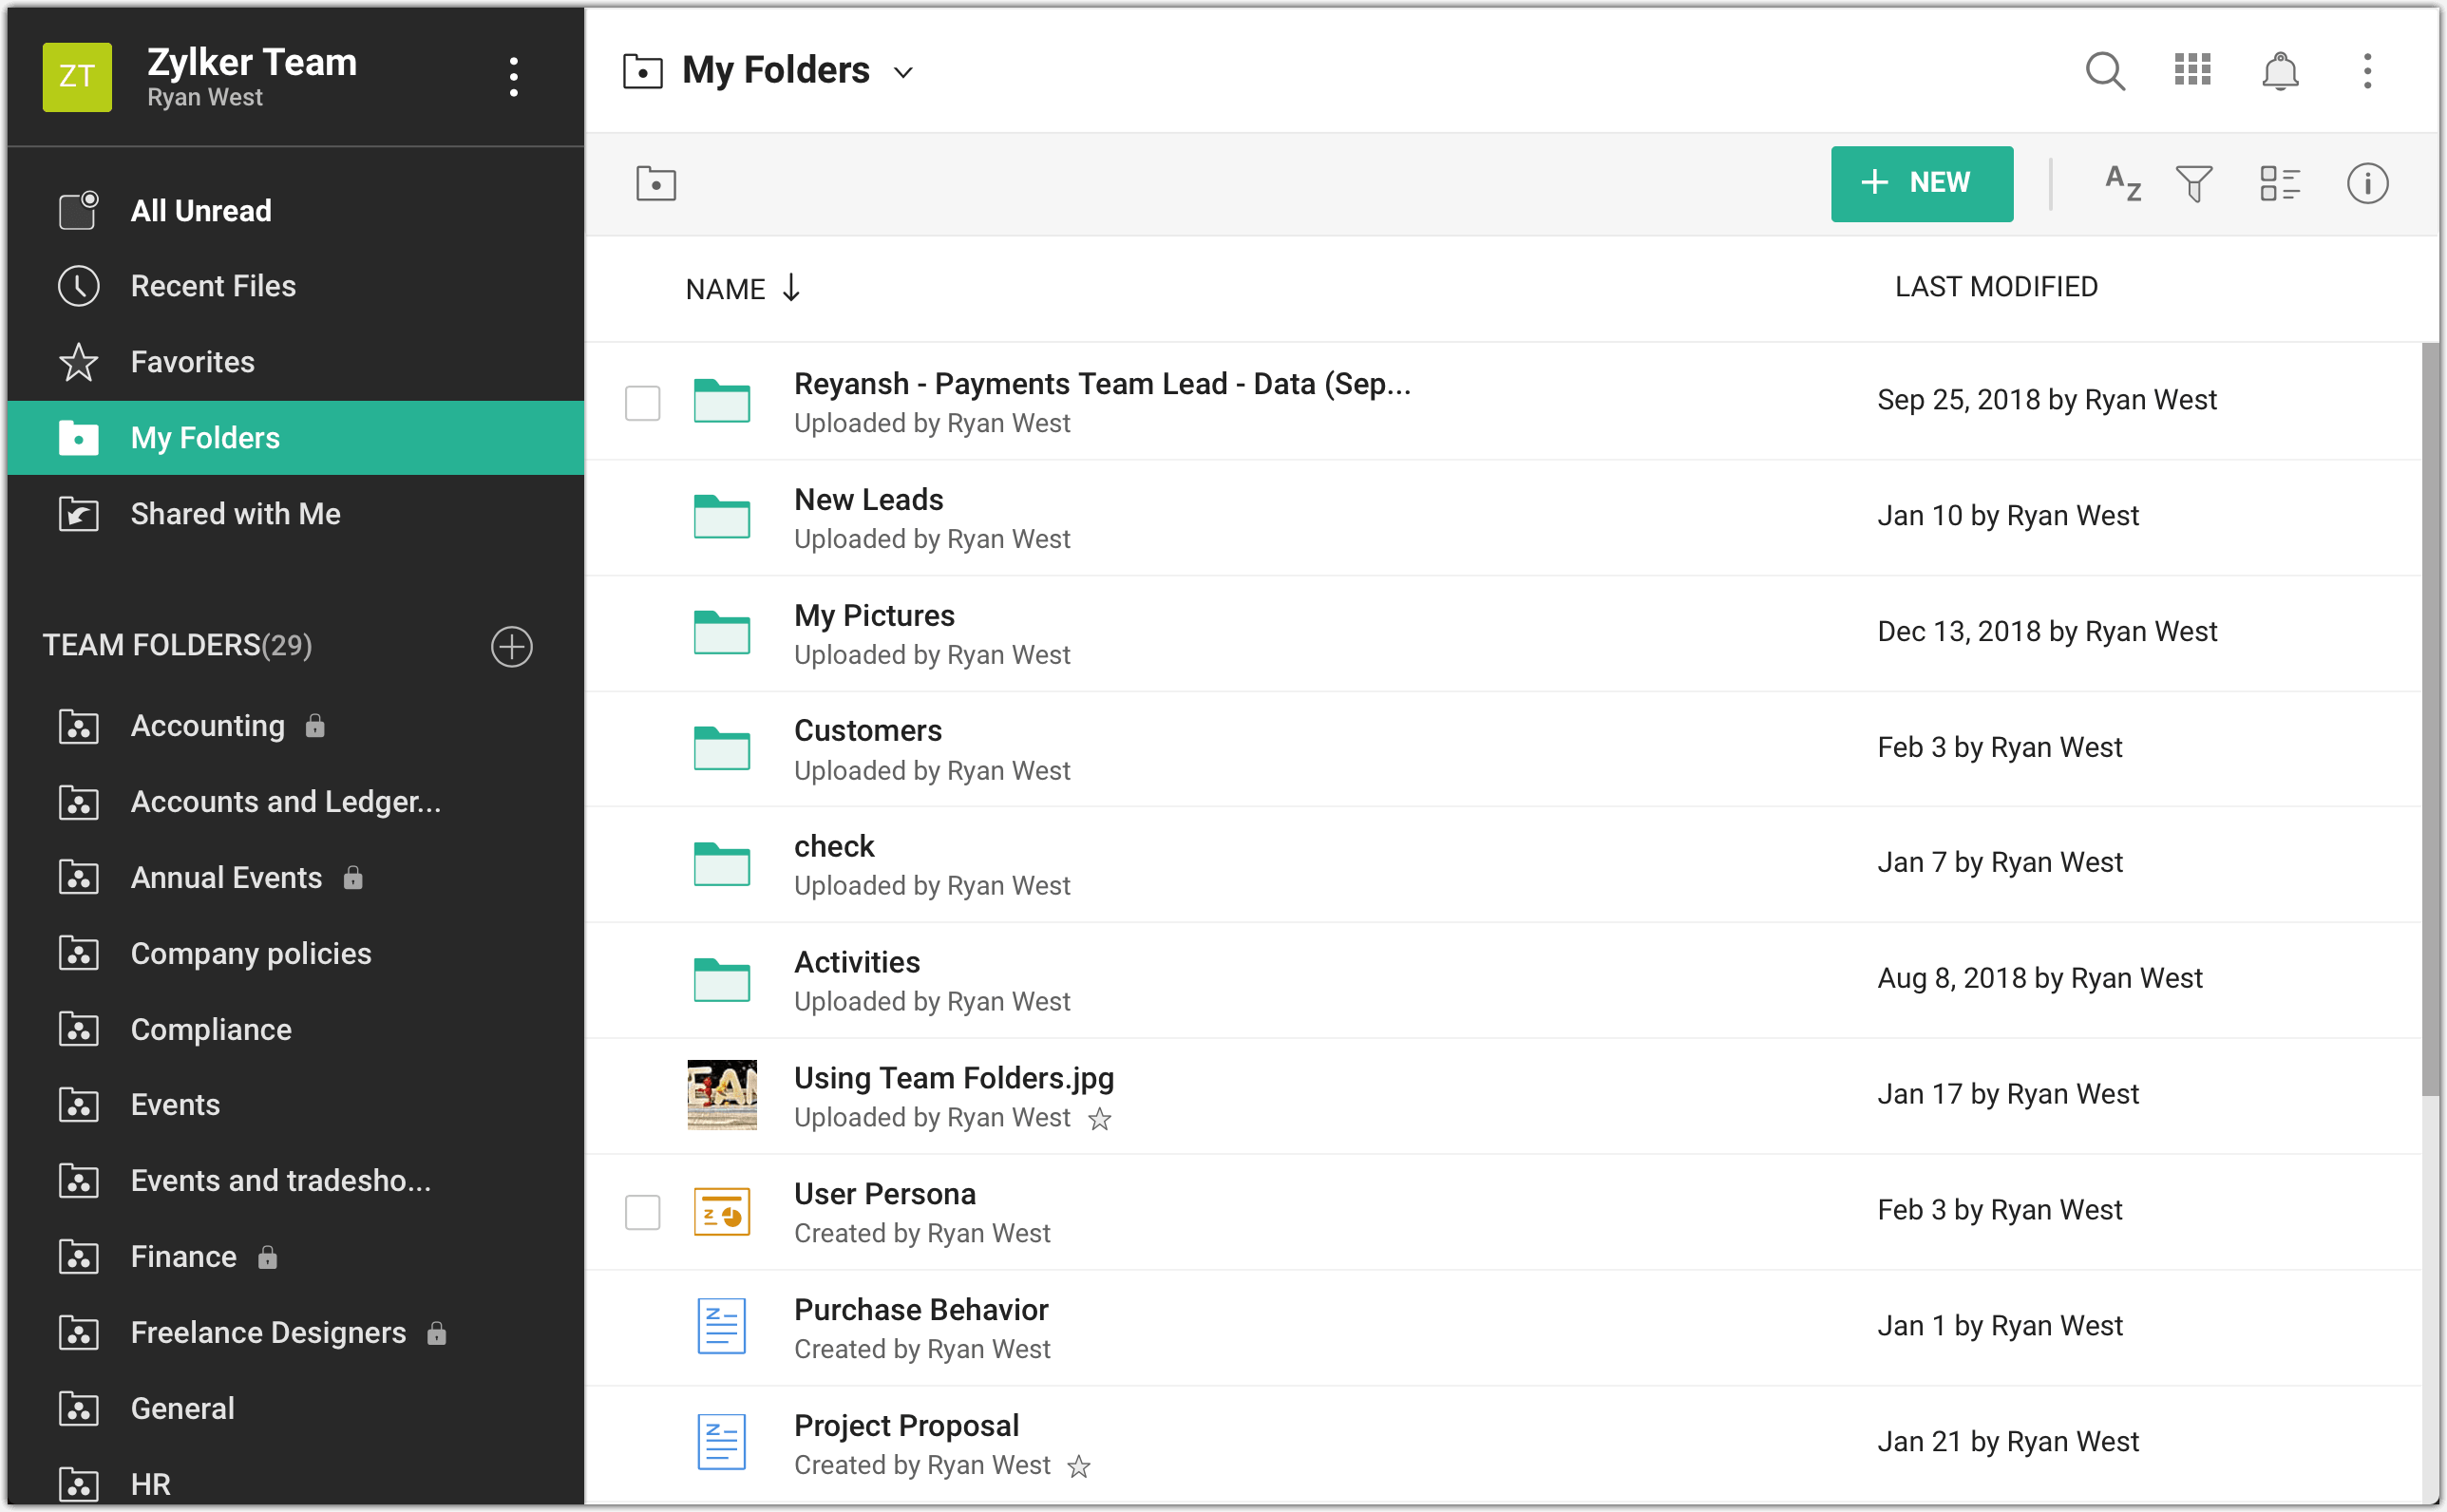Open the search icon
Viewport: 2447px width, 1512px height.
[x=2104, y=70]
